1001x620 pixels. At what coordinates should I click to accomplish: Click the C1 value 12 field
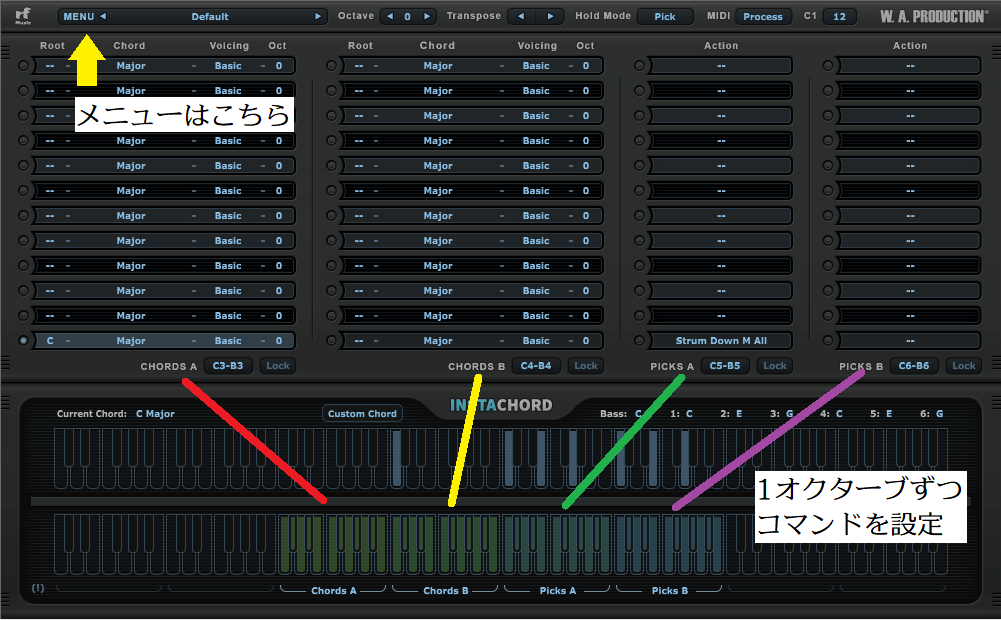(839, 17)
